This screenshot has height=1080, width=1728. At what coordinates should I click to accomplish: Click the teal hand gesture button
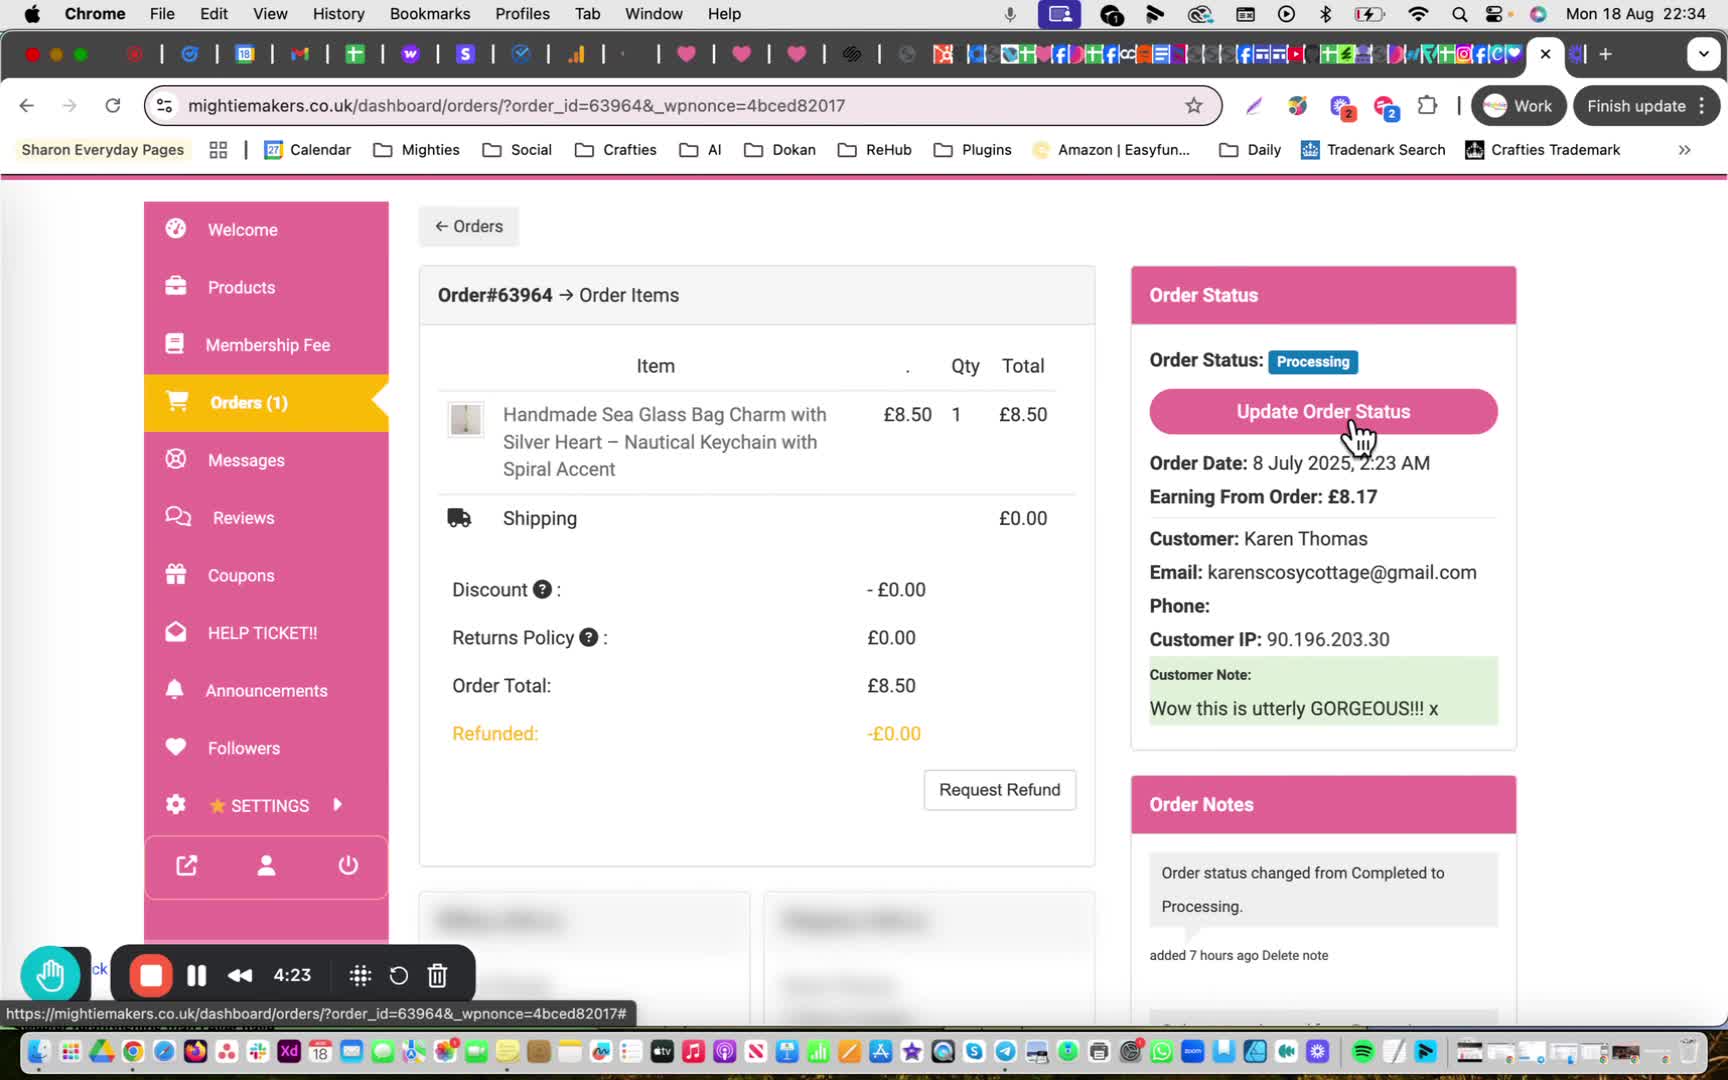click(x=50, y=975)
